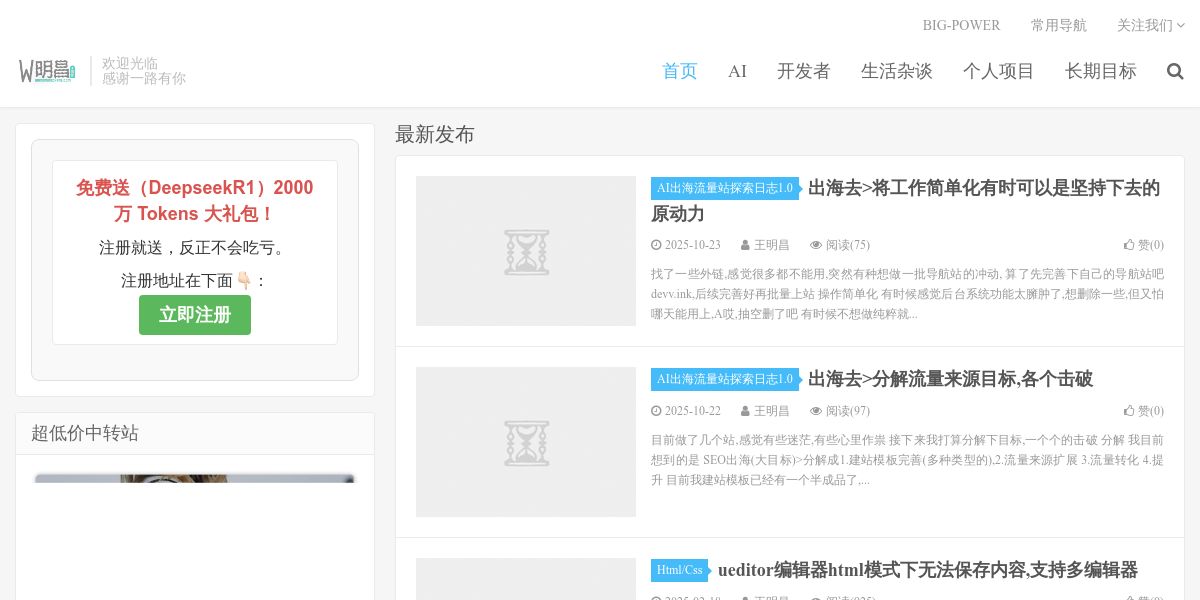1200x600 pixels.
Task: Click the category tag on the 将工作简单化 article
Action: [x=725, y=188]
